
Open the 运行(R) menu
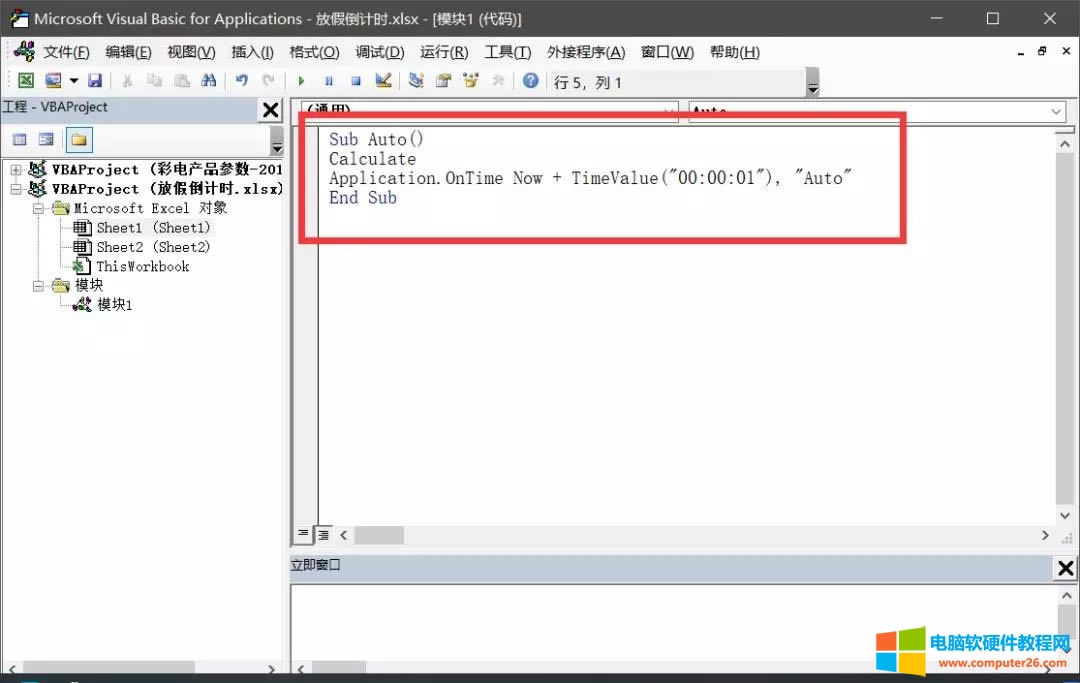[443, 52]
